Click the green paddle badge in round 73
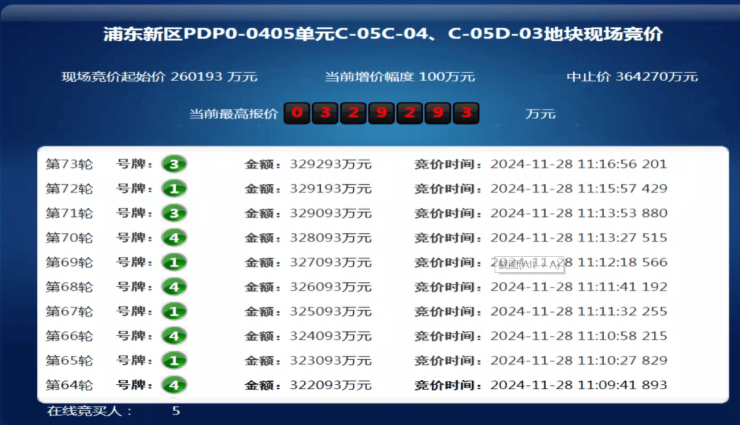The height and width of the screenshot is (425, 740). click(174, 164)
